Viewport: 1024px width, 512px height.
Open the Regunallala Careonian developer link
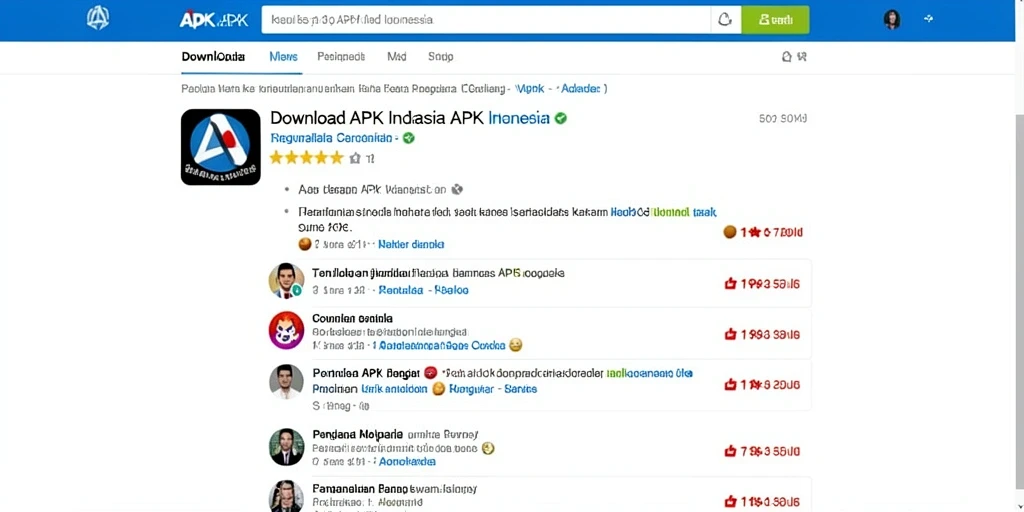click(x=331, y=138)
